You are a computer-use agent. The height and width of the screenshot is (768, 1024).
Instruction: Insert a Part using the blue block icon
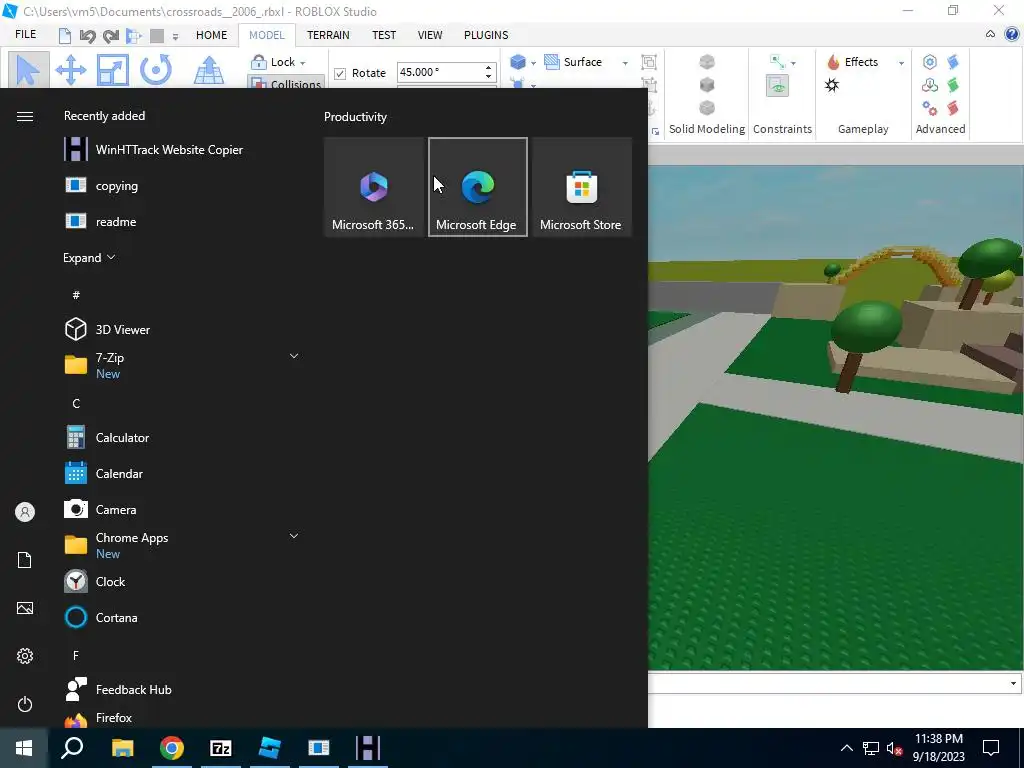(518, 62)
